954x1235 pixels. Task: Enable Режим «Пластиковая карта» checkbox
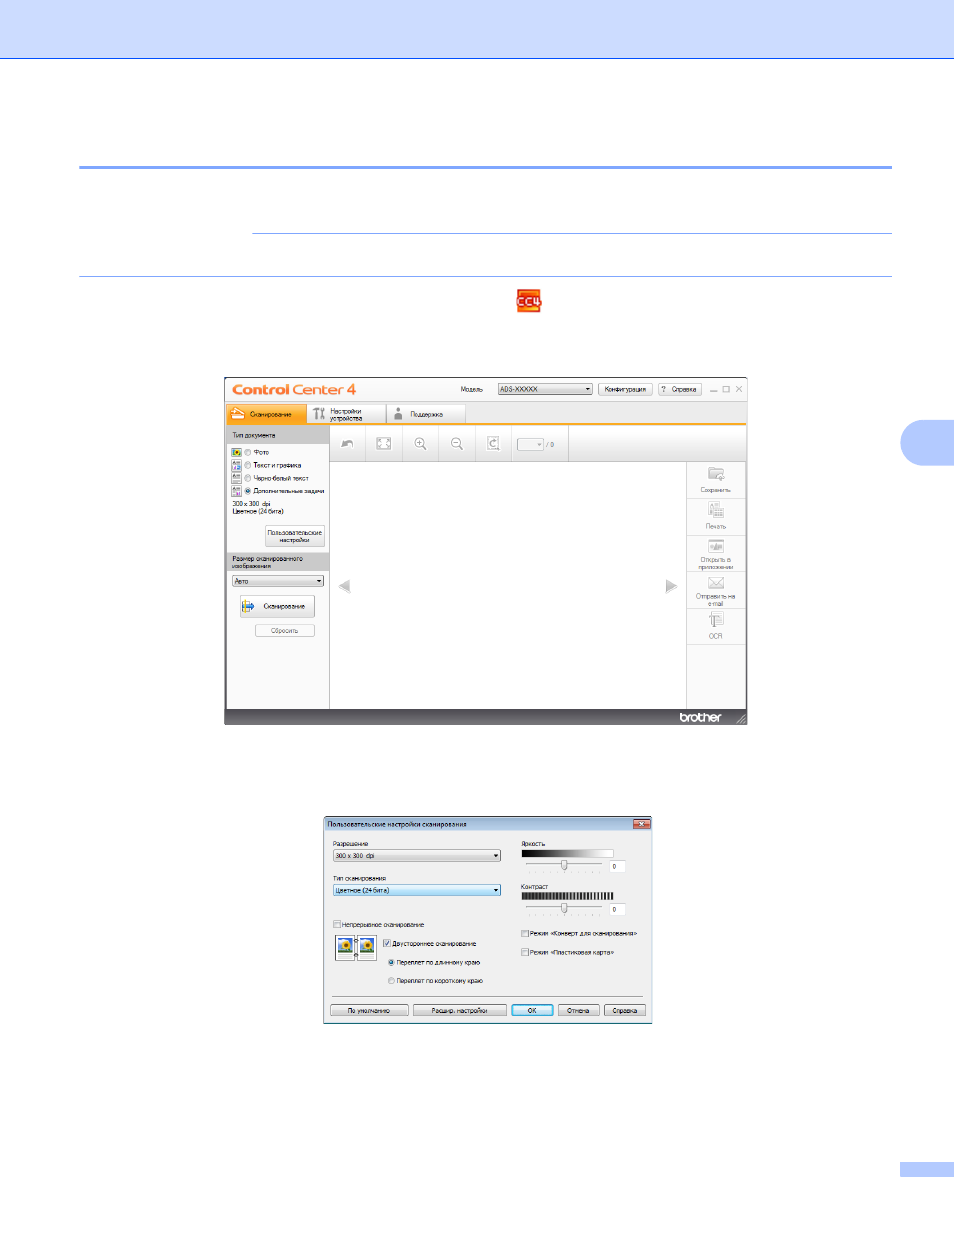tap(525, 952)
